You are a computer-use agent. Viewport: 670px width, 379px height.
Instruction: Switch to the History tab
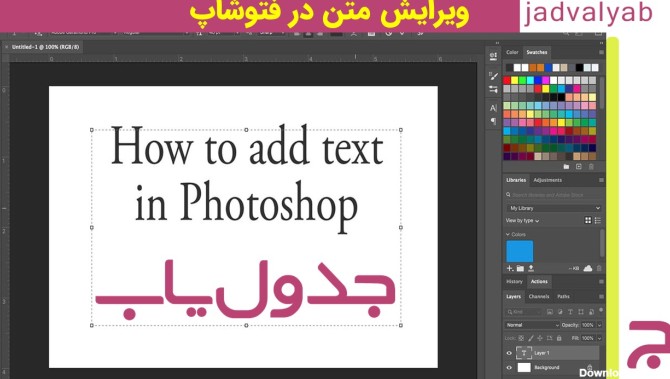tap(514, 282)
